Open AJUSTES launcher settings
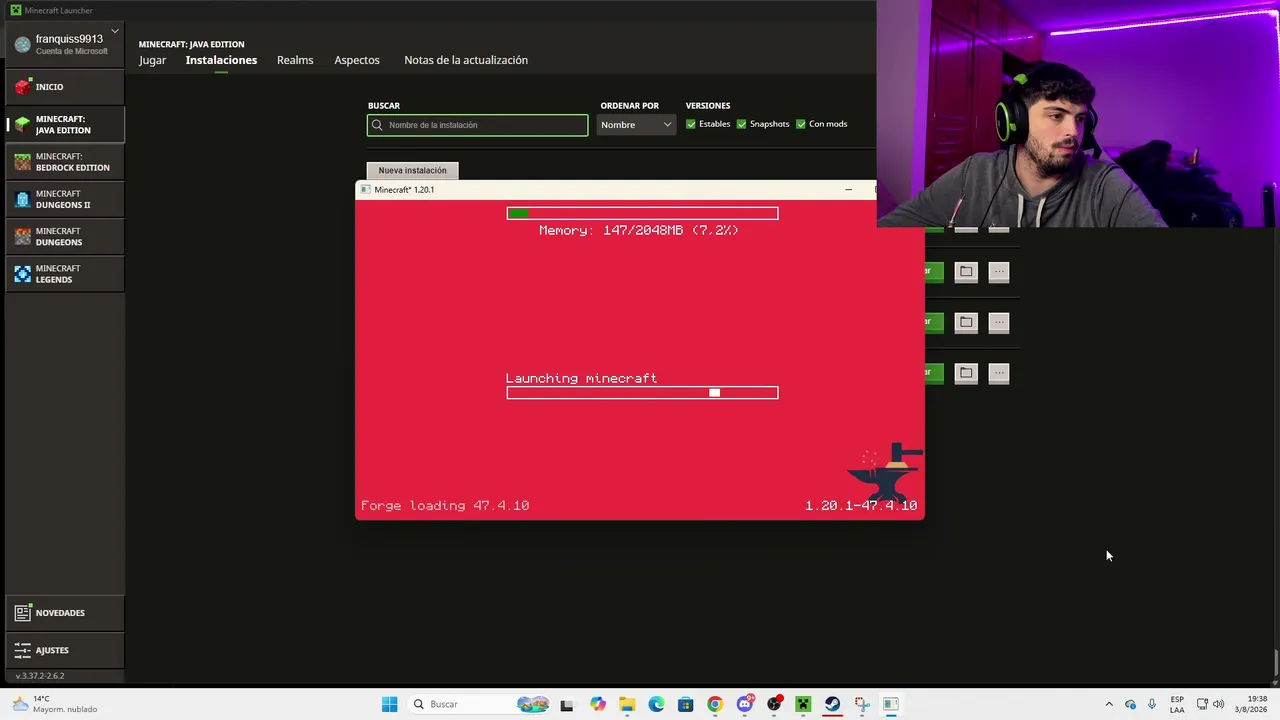1280x720 pixels. 65,650
